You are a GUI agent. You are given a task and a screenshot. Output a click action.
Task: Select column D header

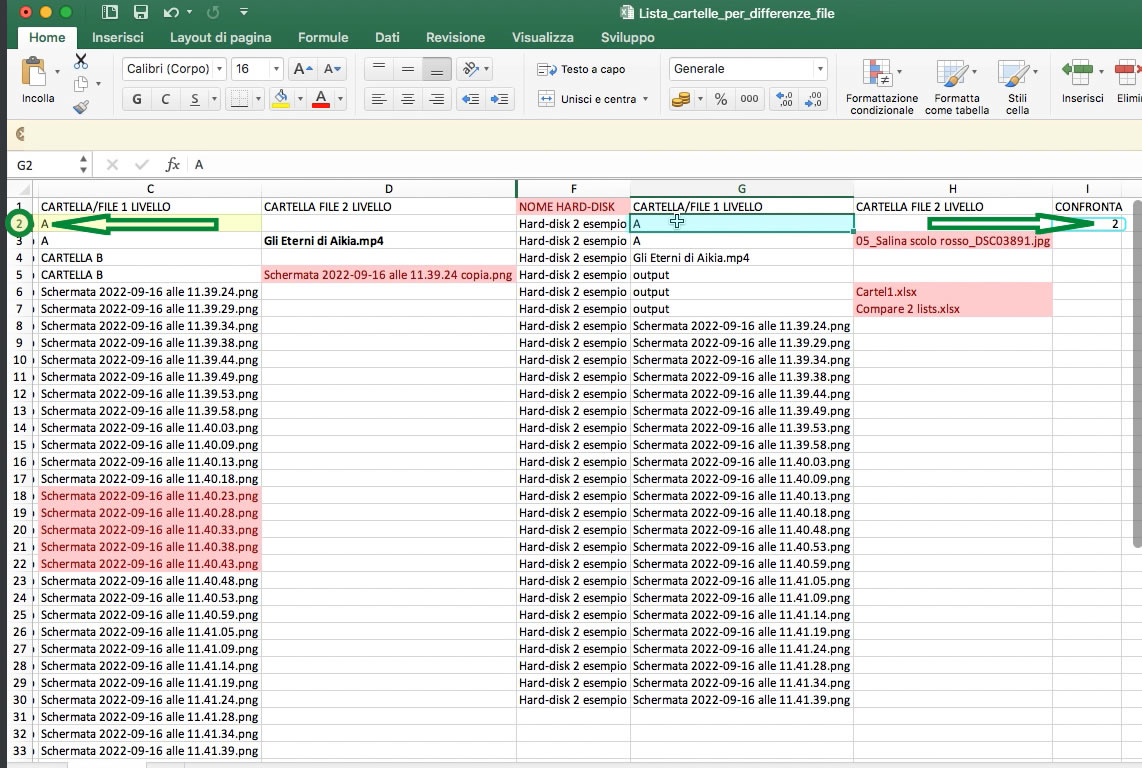pos(388,189)
